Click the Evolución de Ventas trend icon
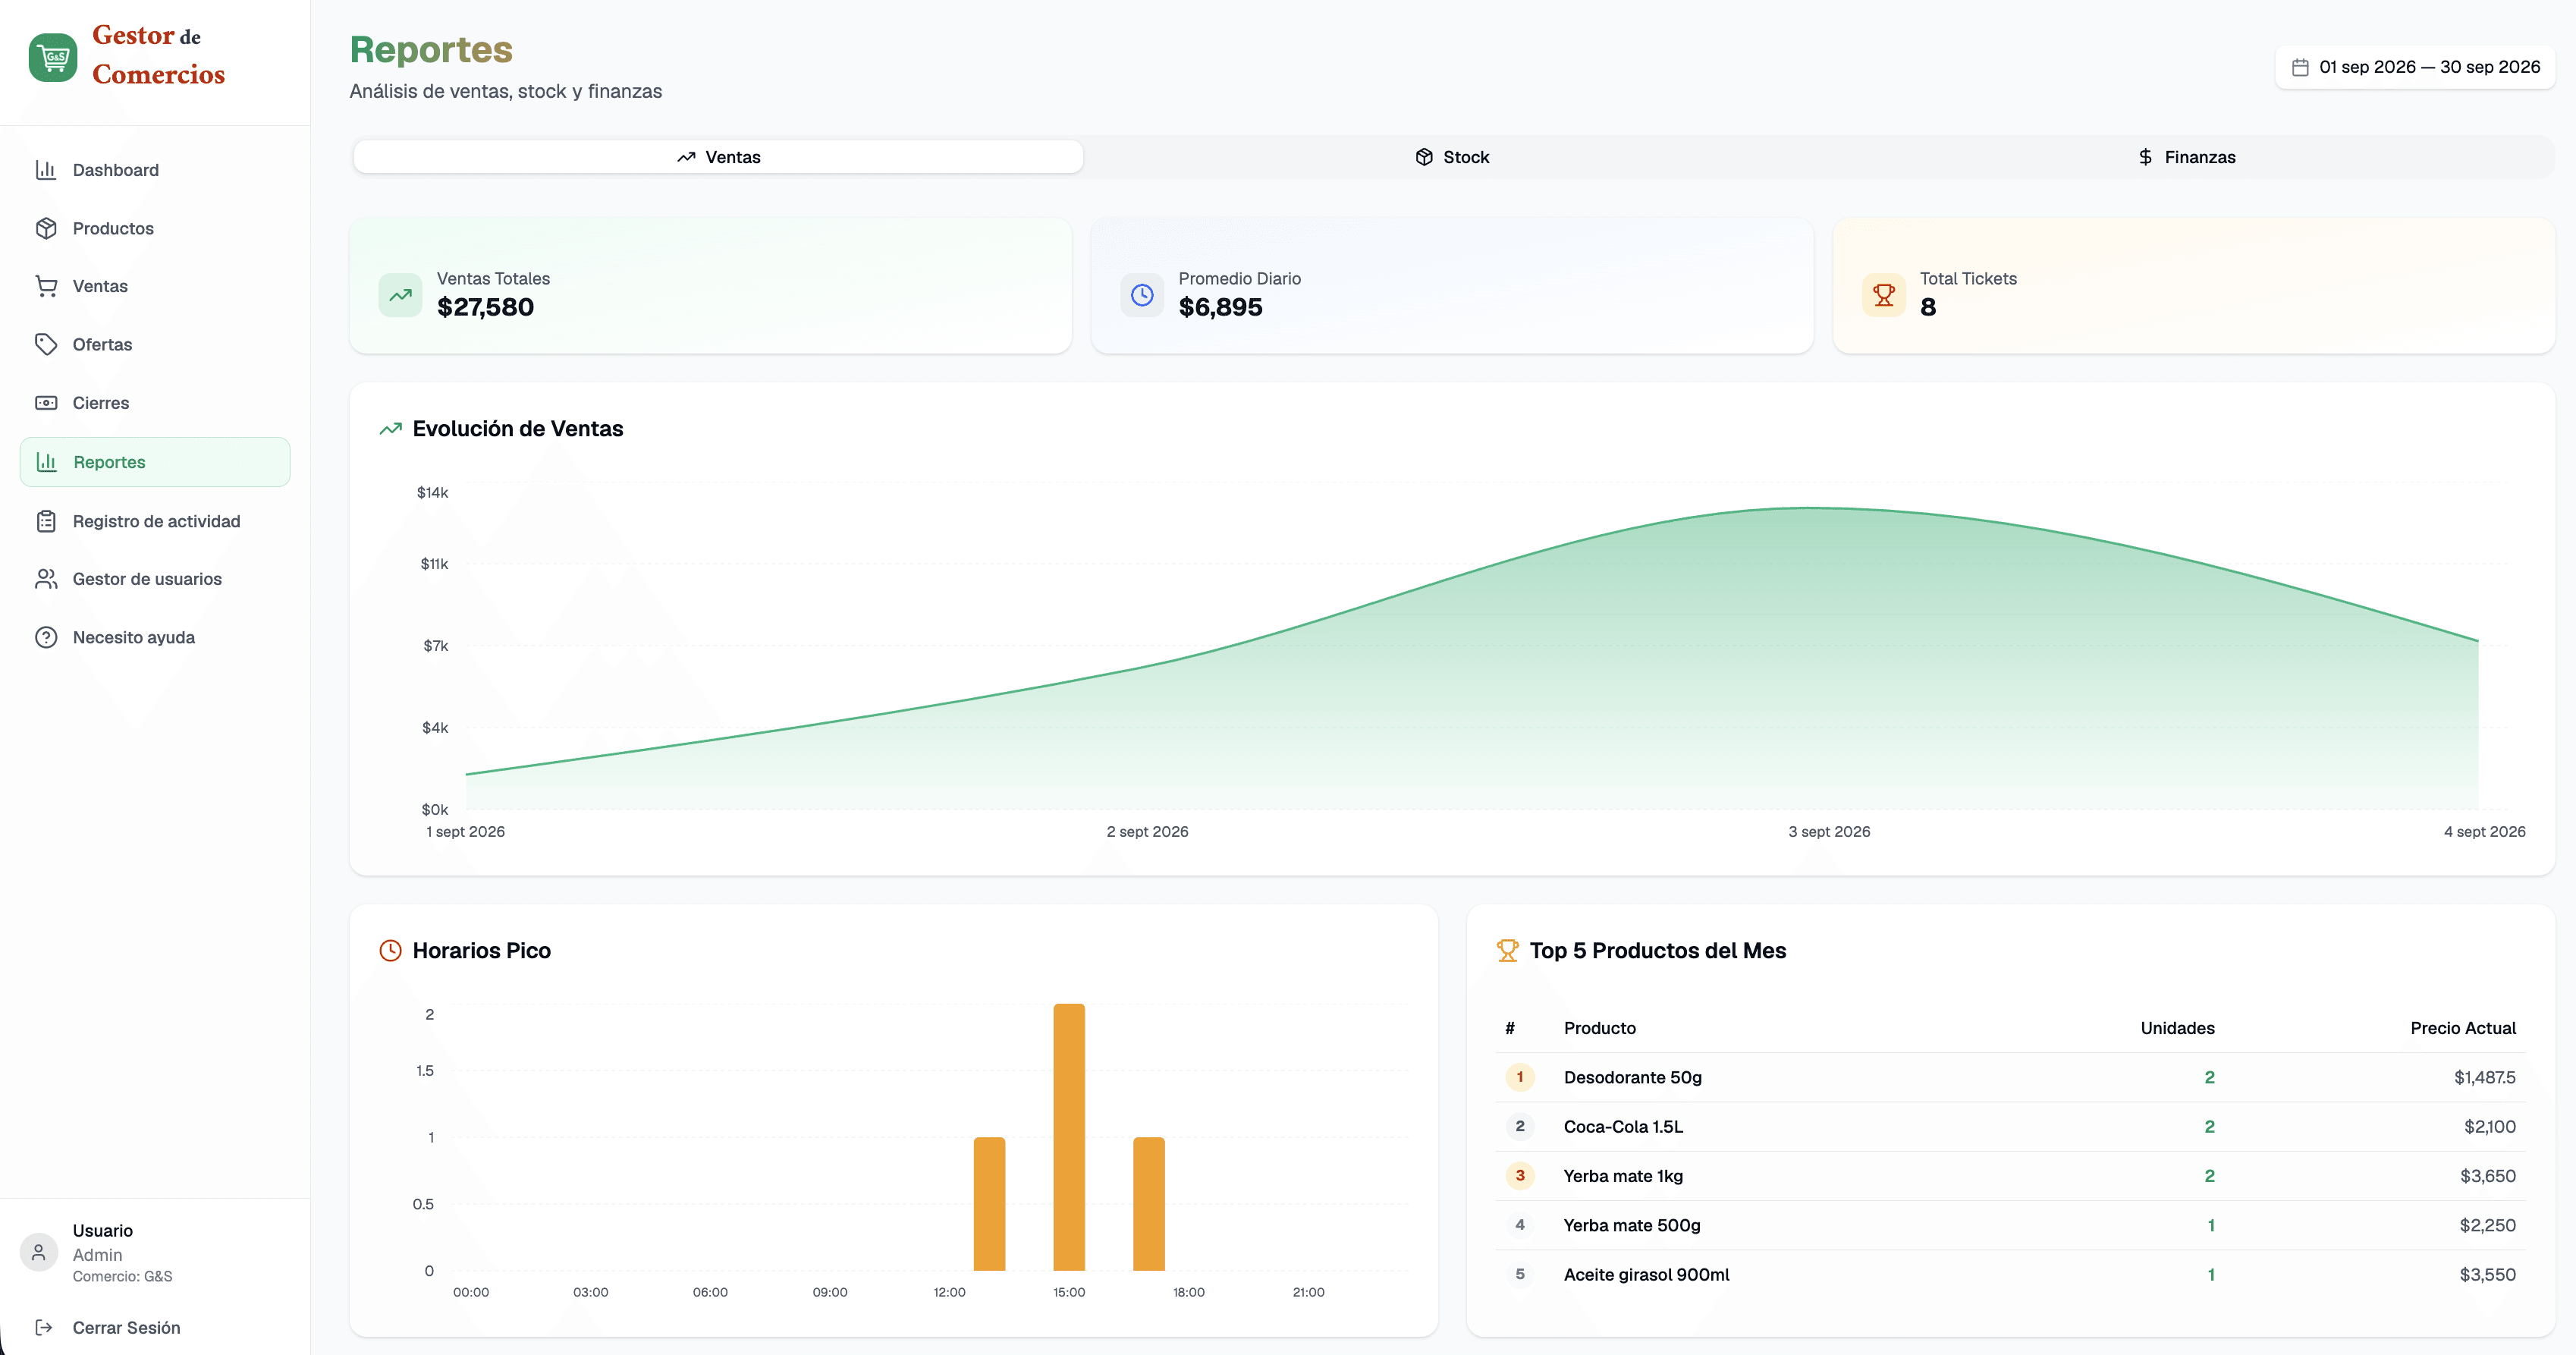Image resolution: width=2576 pixels, height=1355 pixels. [x=390, y=429]
